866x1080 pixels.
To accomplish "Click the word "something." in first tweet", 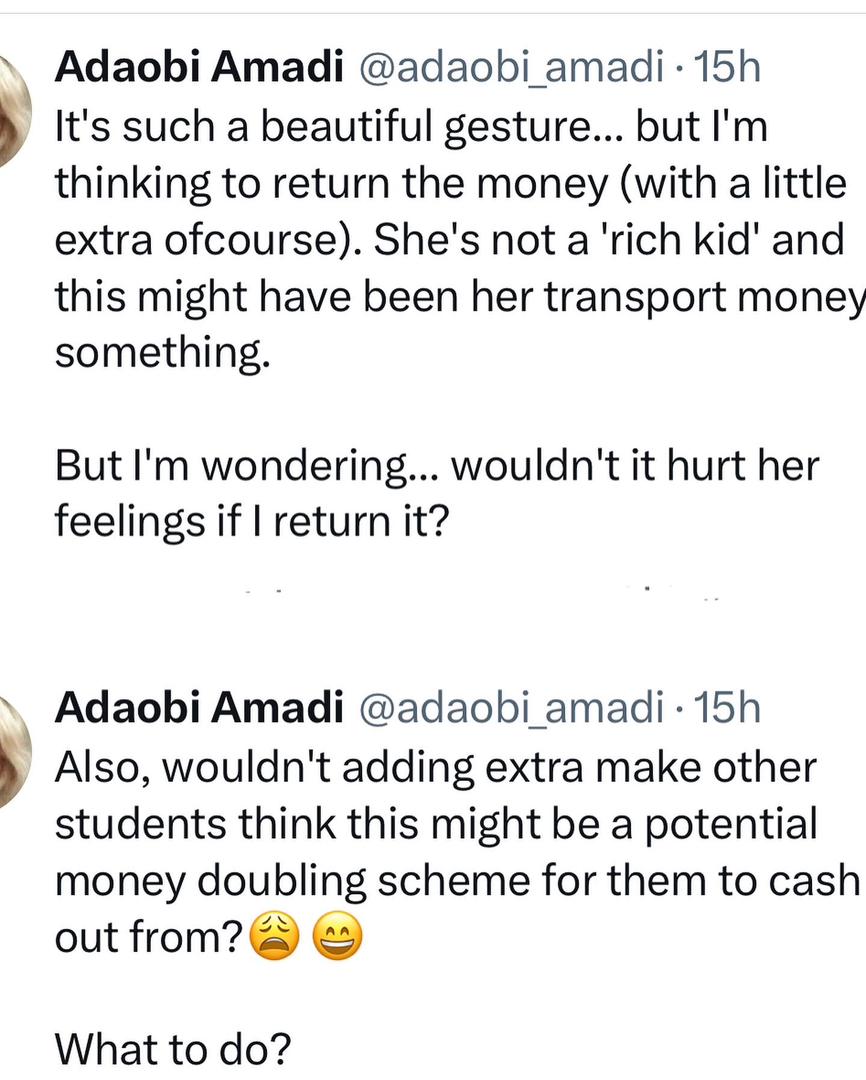I will click(161, 356).
